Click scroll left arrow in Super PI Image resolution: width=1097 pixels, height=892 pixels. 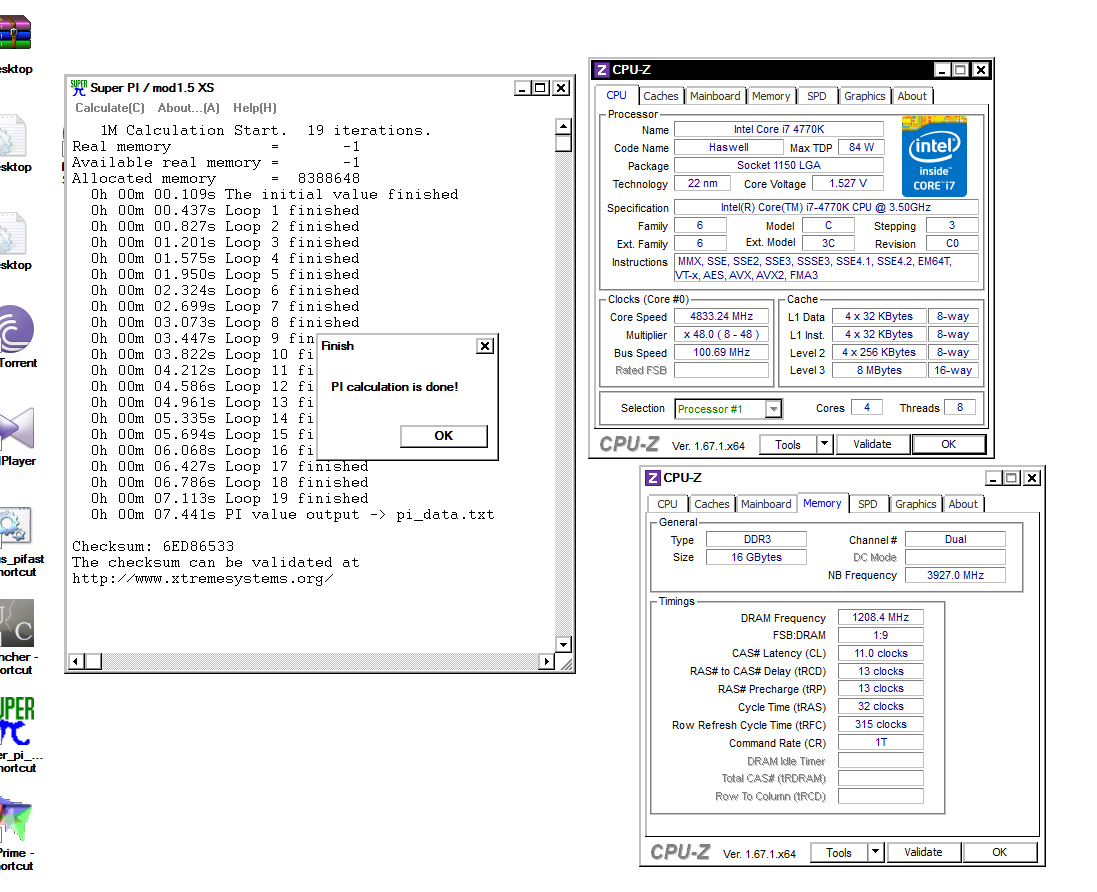pyautogui.click(x=77, y=661)
